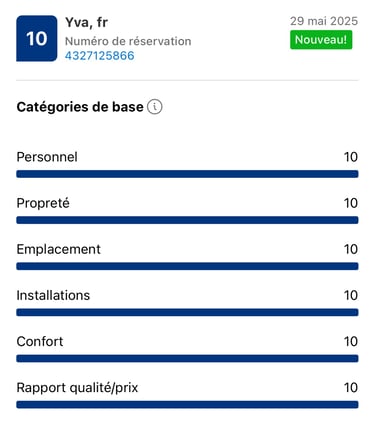Click the Rapport qualité/prix rating bar
Screen dimensions: 375x431
pyautogui.click(x=187, y=405)
